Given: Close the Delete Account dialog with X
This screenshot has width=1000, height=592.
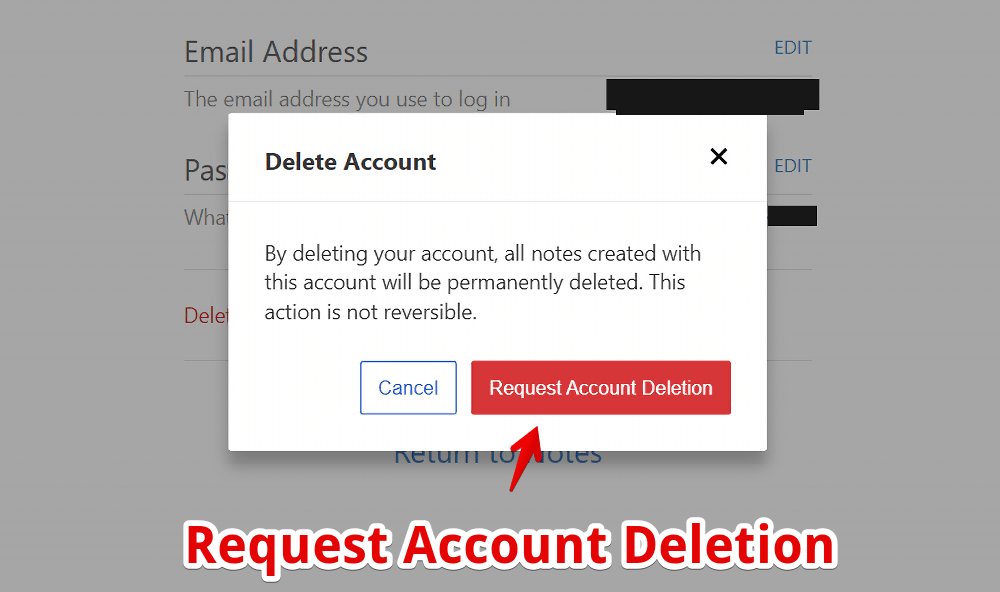Looking at the screenshot, I should (x=718, y=156).
